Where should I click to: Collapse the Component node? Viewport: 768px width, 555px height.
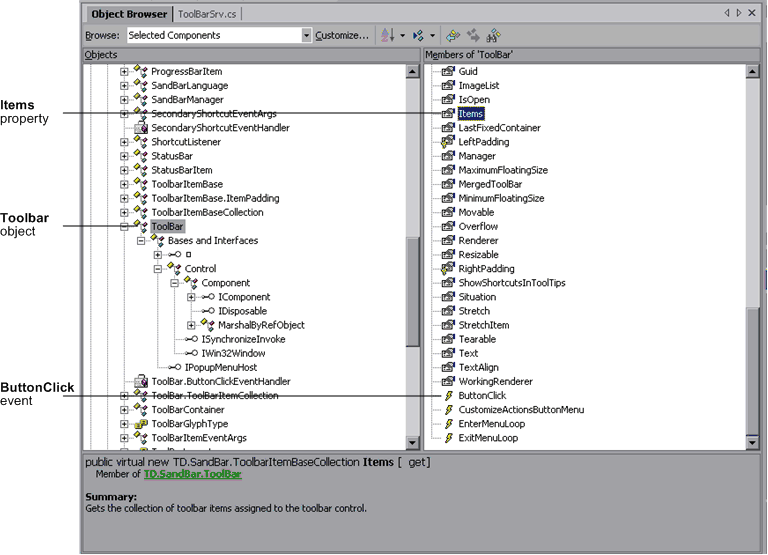(174, 283)
